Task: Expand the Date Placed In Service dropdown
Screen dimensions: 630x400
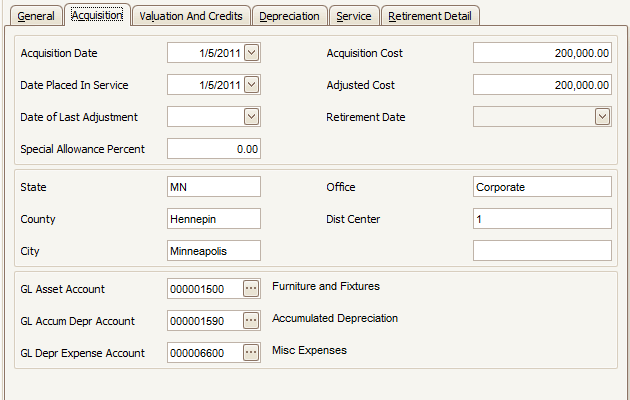Action: click(x=251, y=85)
